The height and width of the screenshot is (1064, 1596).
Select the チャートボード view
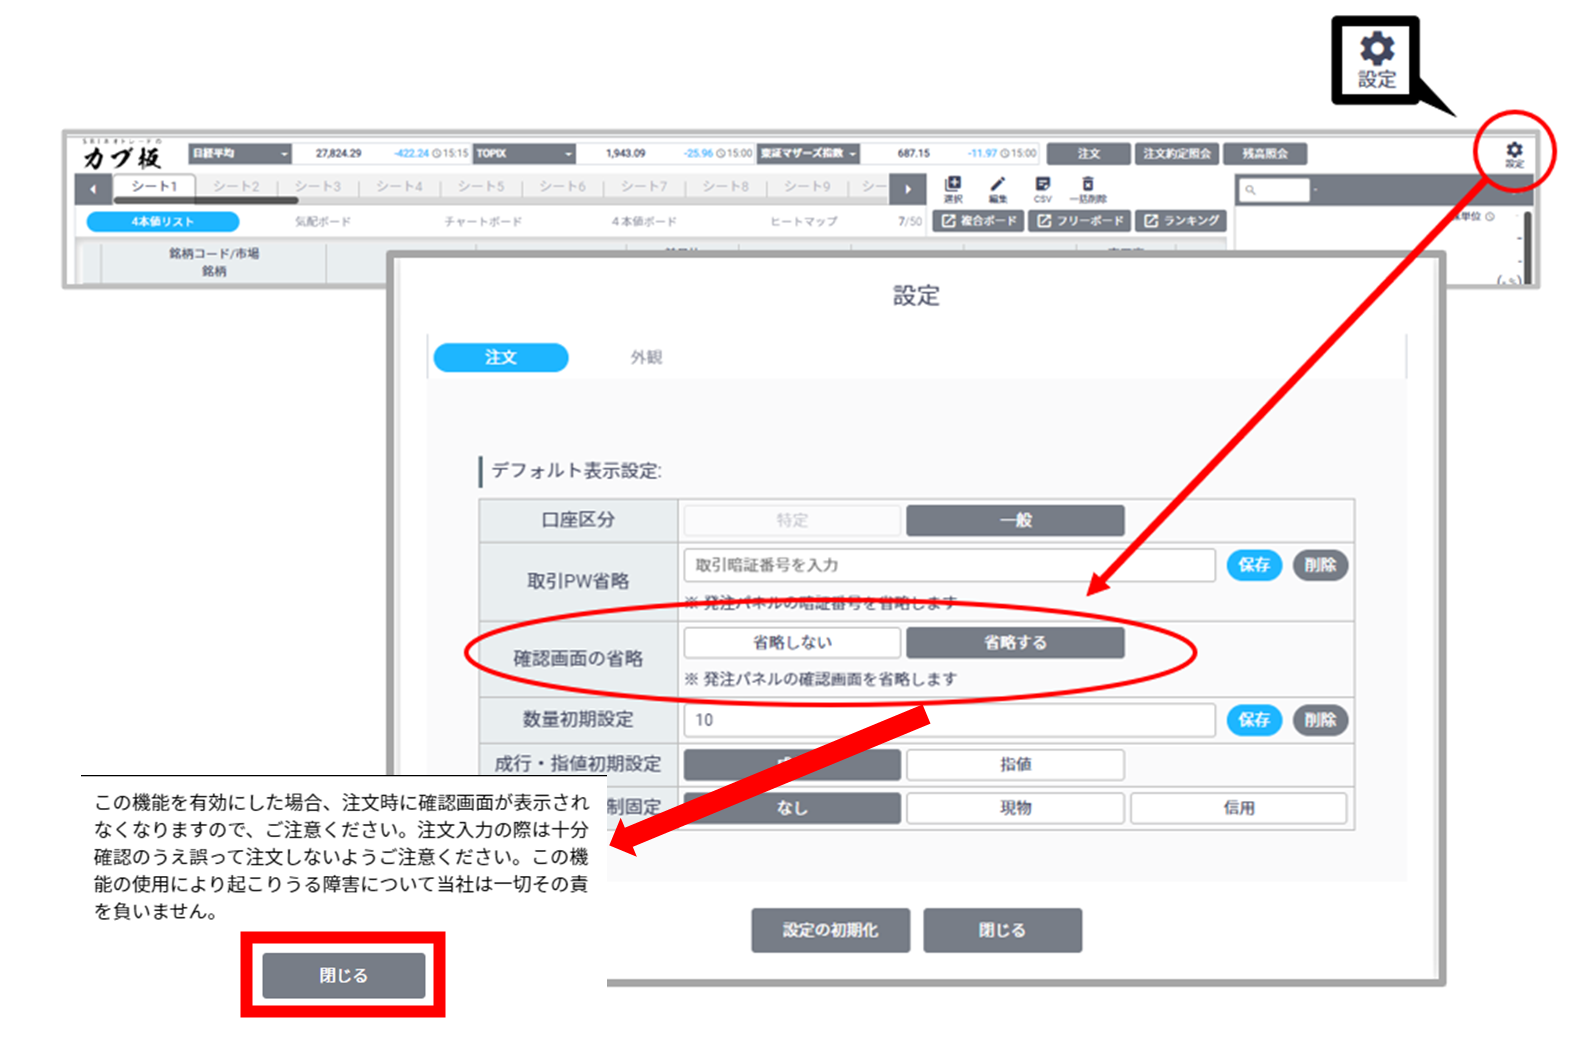tap(483, 221)
